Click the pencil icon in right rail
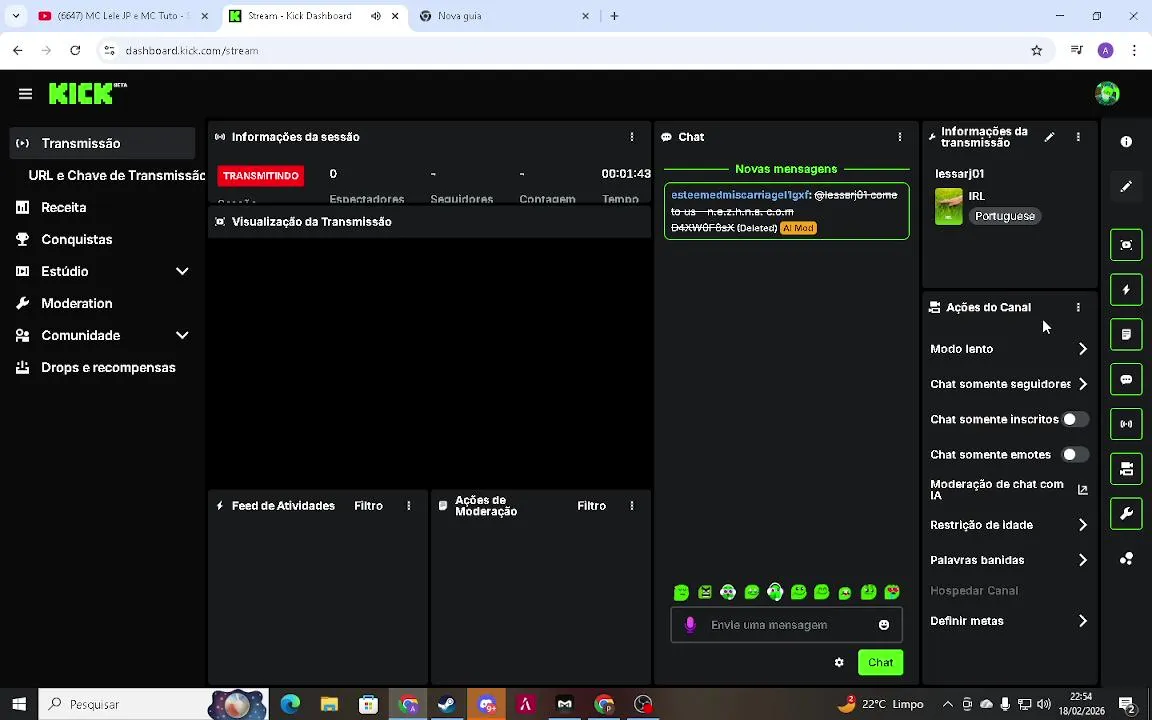The height and width of the screenshot is (720, 1152). coord(1126,187)
